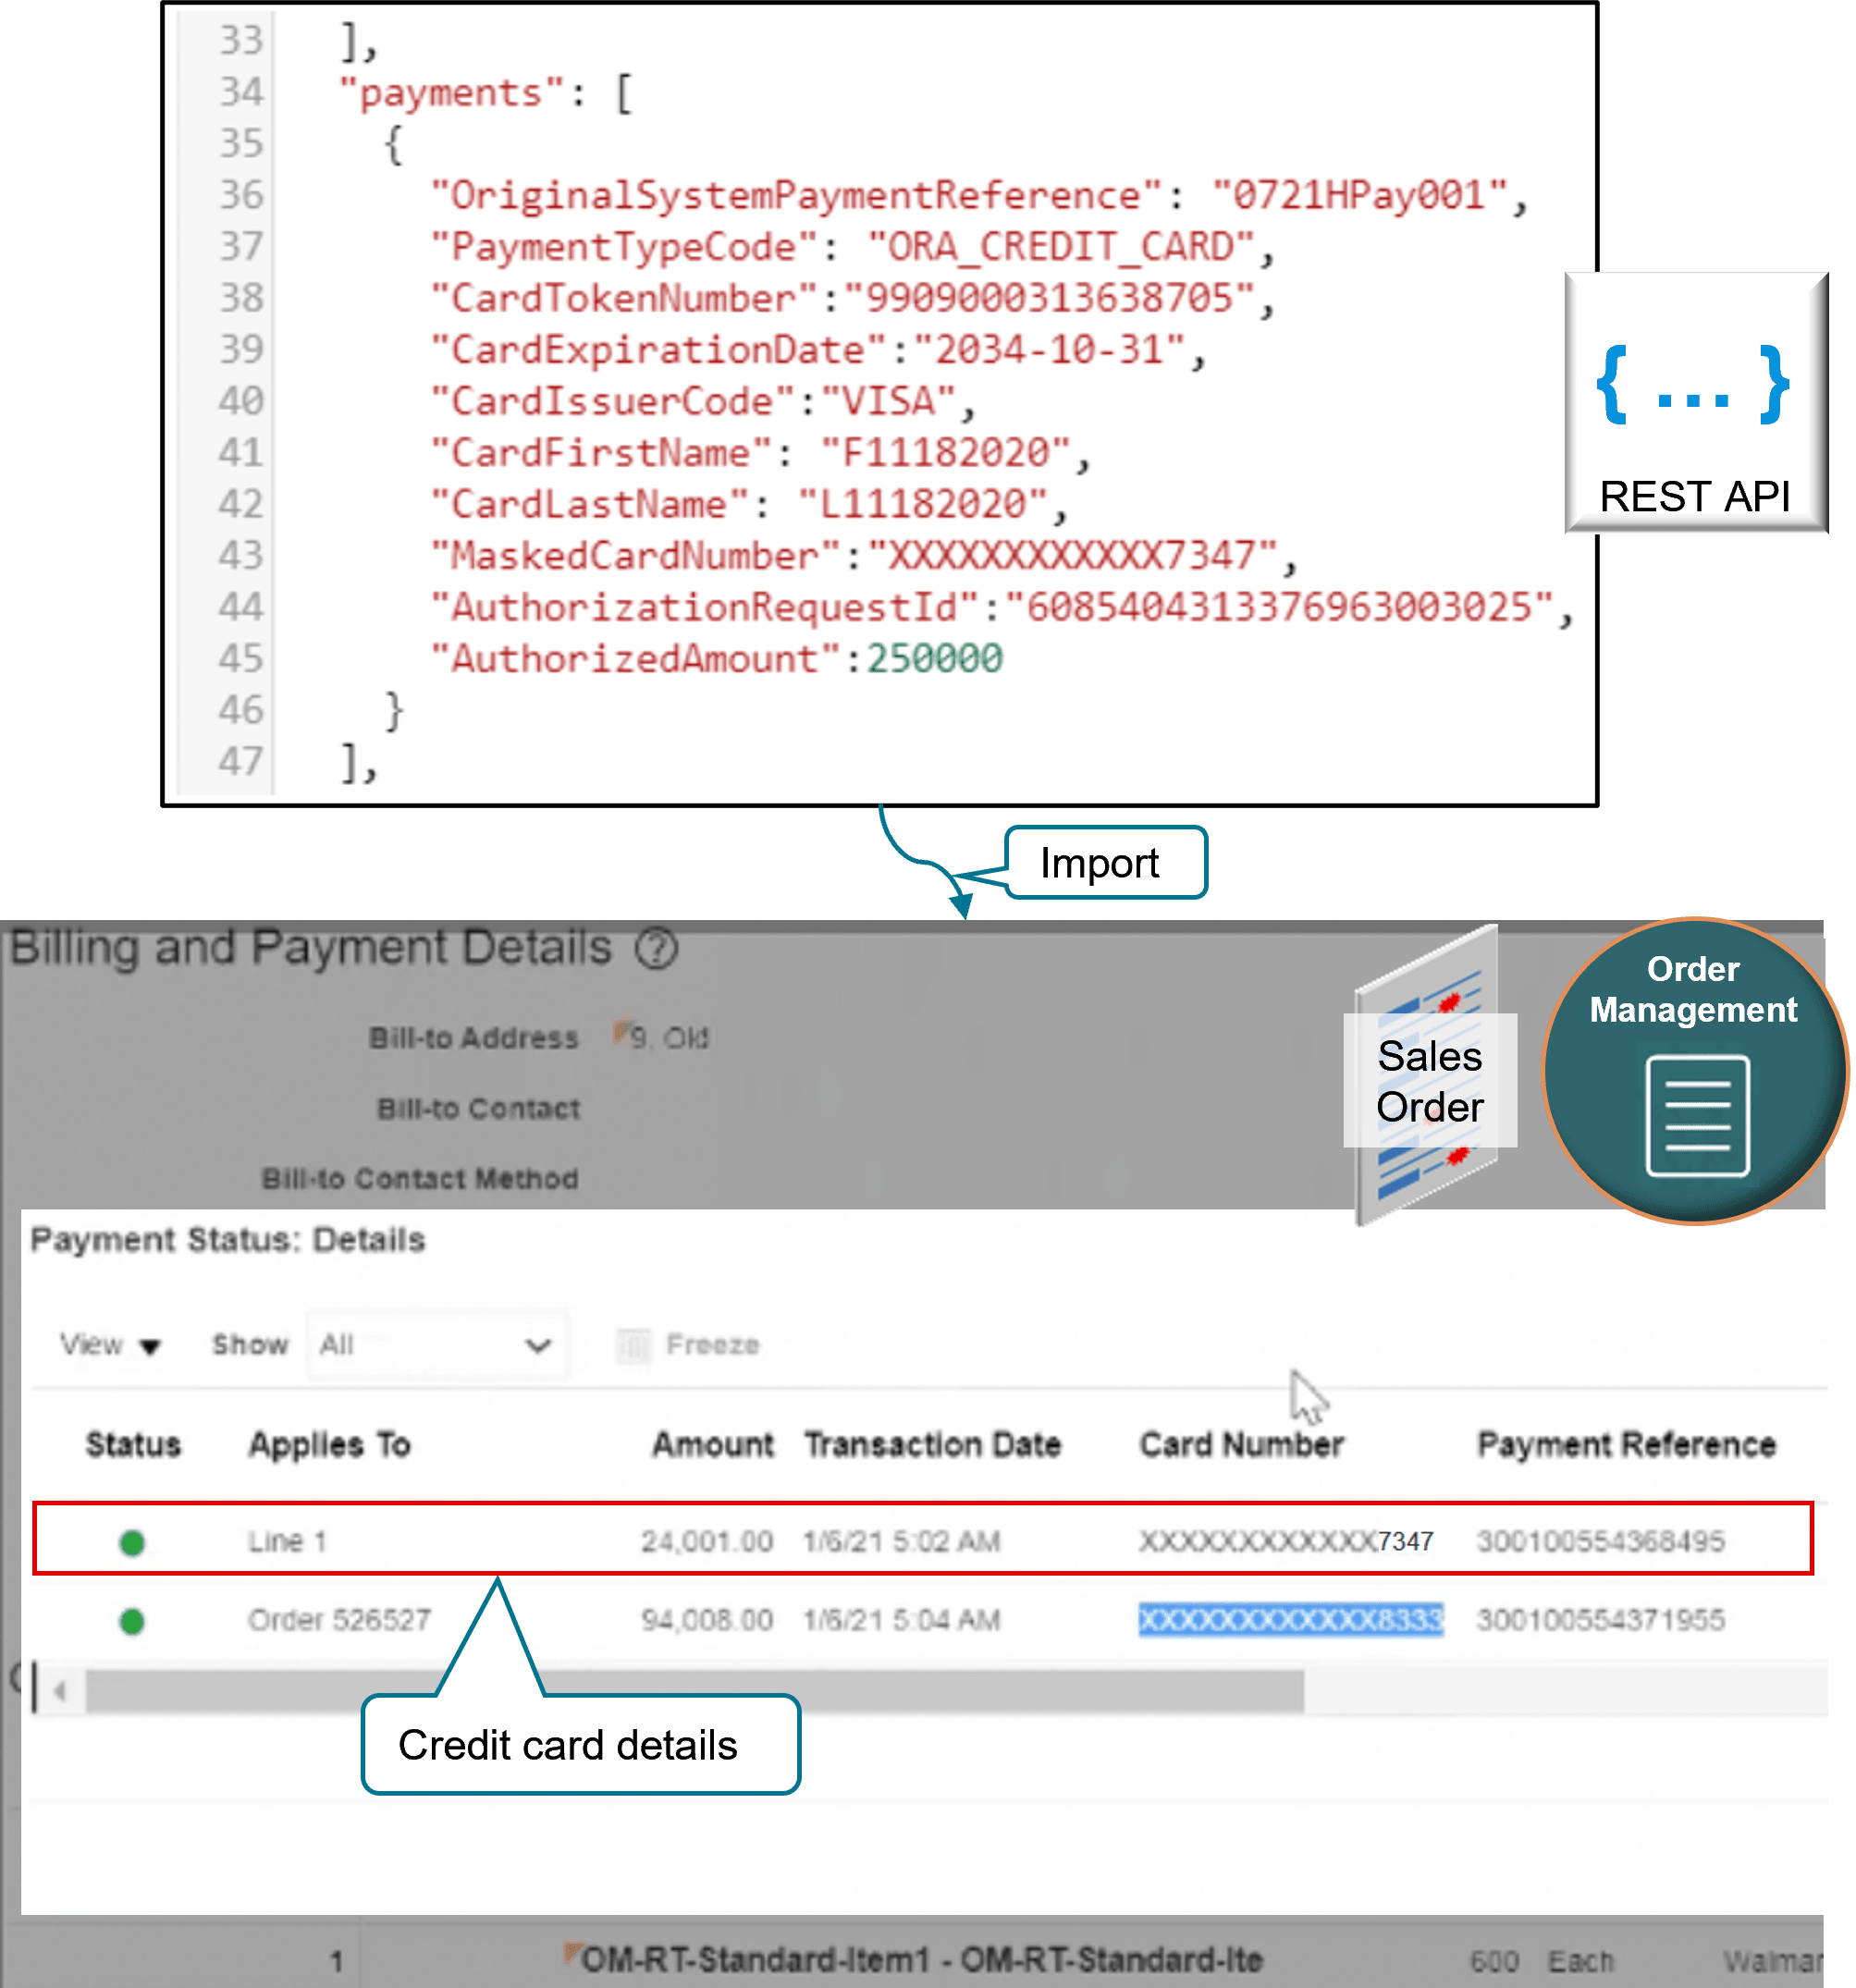Viewport: 1856px width, 1988px height.
Task: Click the Import callout label
Action: (1104, 863)
